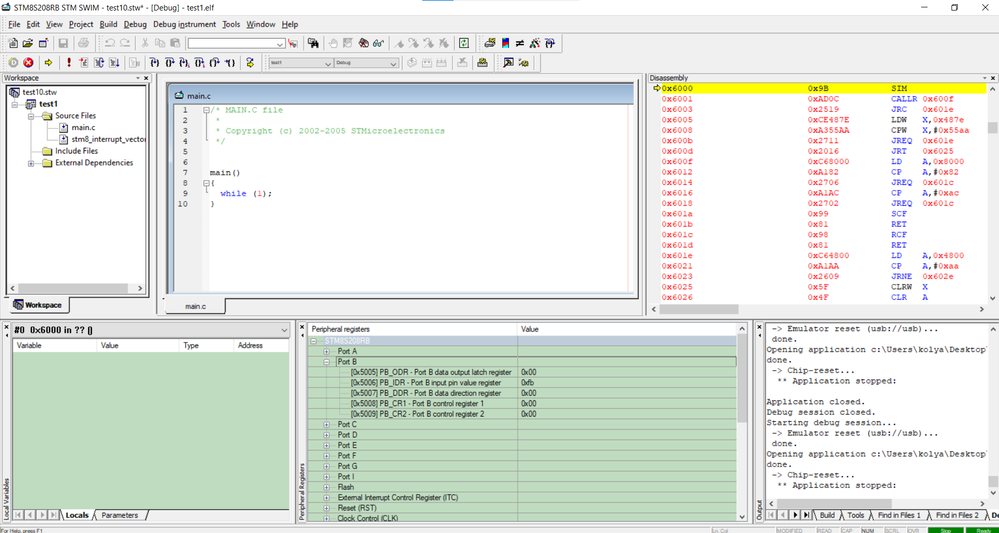Screen dimensions: 999x533
Task: Click the Stop Debugging red X icon
Action: coord(29,63)
